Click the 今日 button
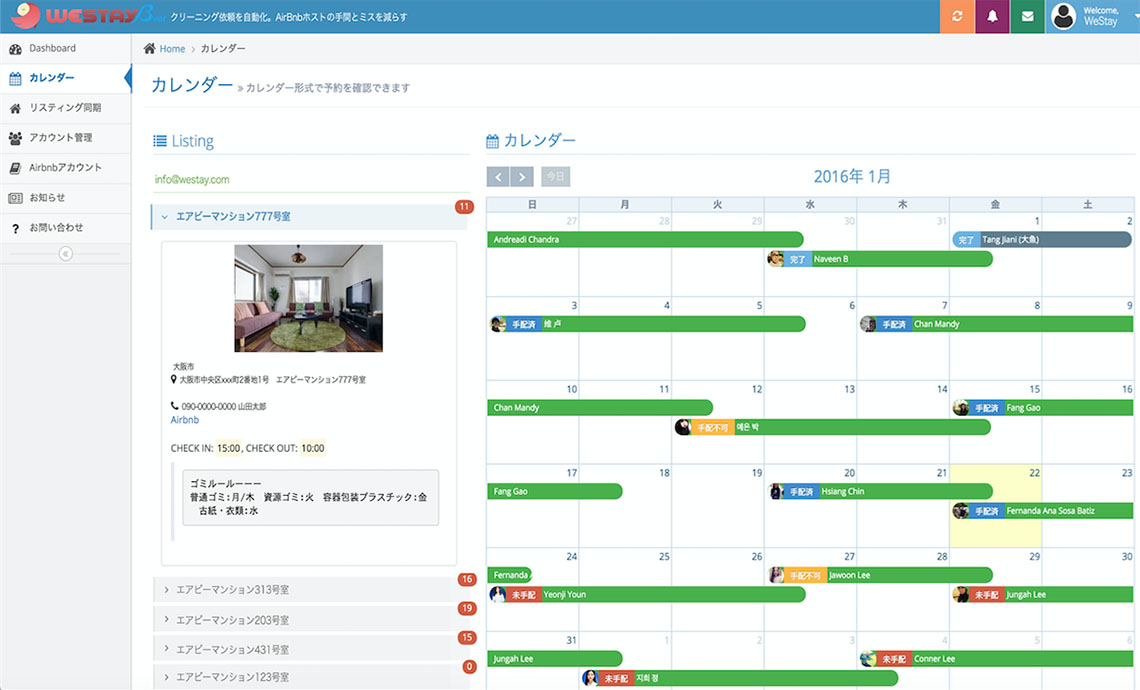 [555, 177]
